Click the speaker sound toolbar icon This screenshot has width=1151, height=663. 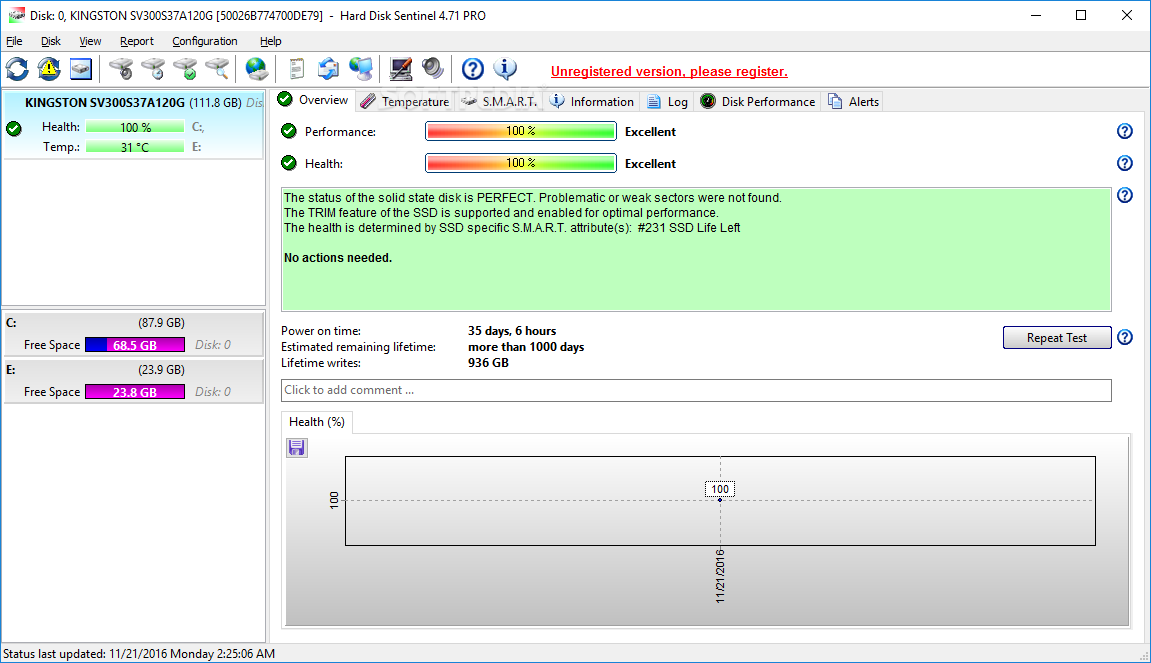point(433,70)
